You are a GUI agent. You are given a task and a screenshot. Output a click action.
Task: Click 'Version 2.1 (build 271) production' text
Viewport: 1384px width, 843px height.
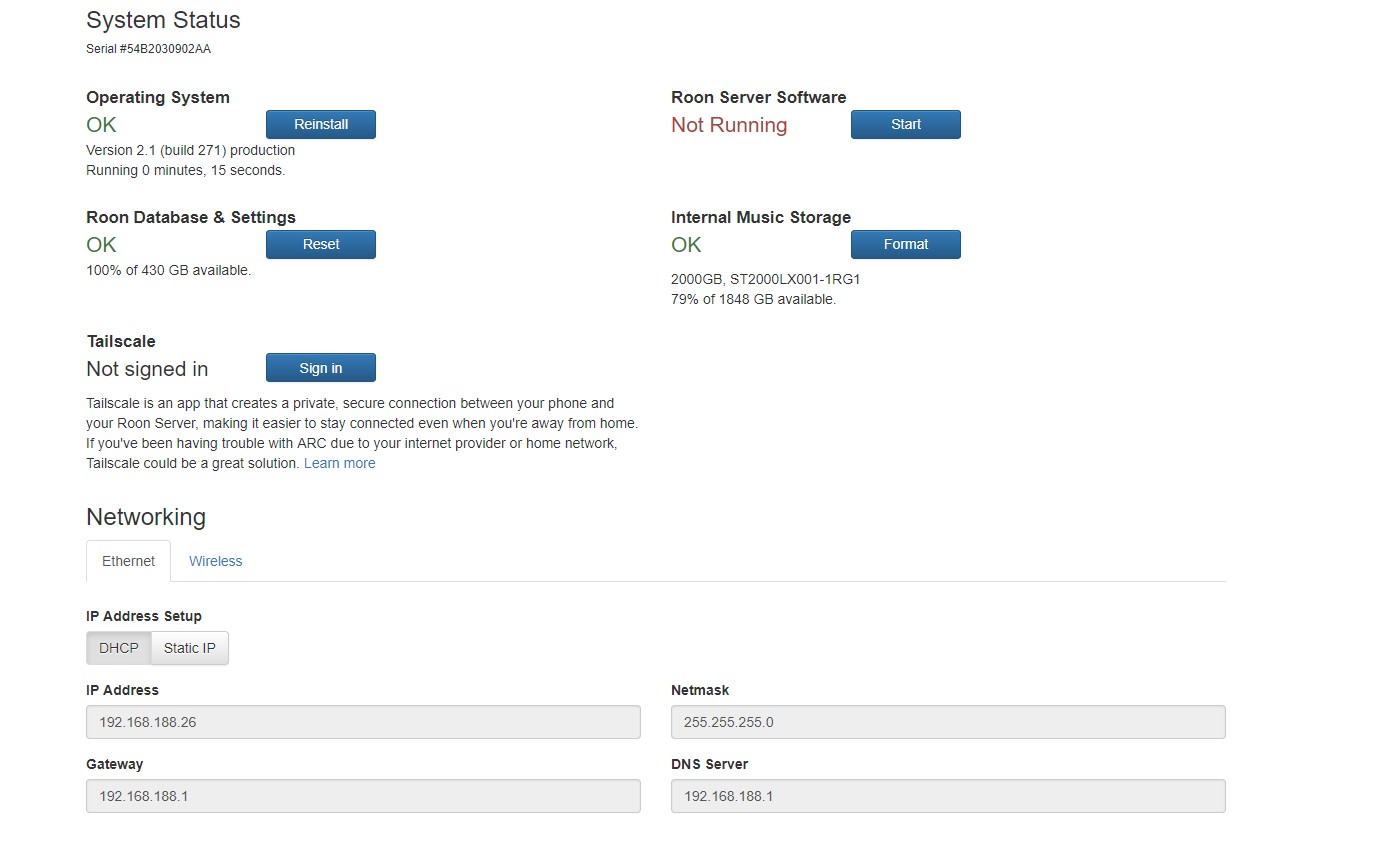191,150
